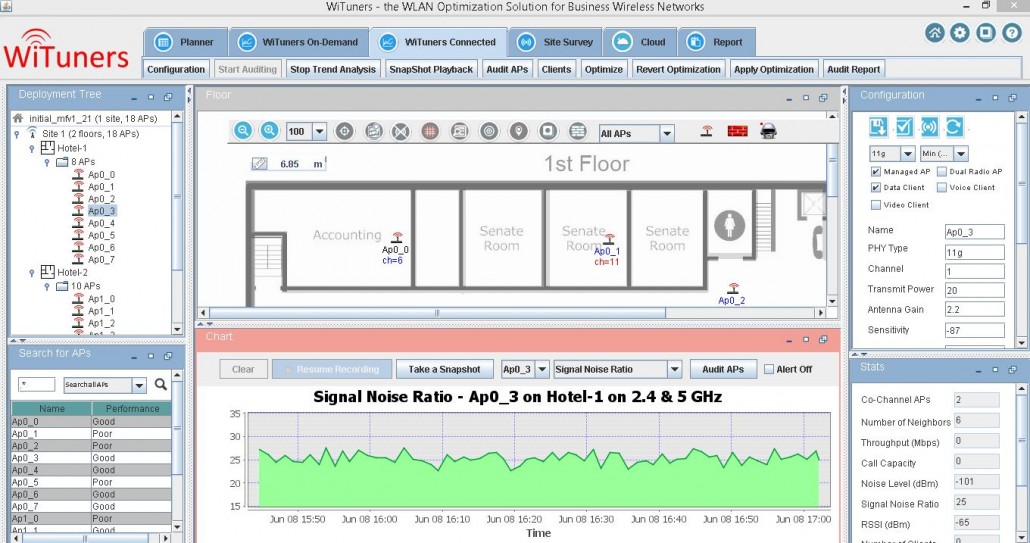Screen dimensions: 1030x543
Task: Click the Transmit Power value field
Action: 974,290
